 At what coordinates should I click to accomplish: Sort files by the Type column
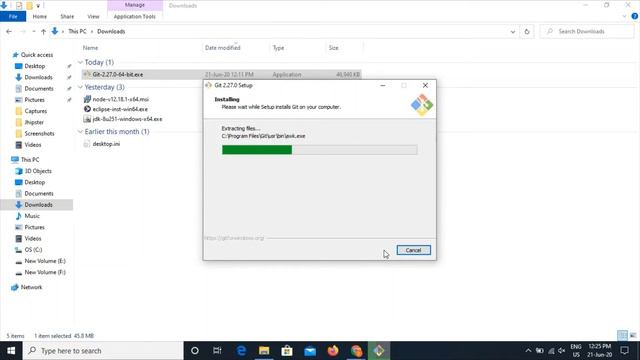[x=278, y=48]
